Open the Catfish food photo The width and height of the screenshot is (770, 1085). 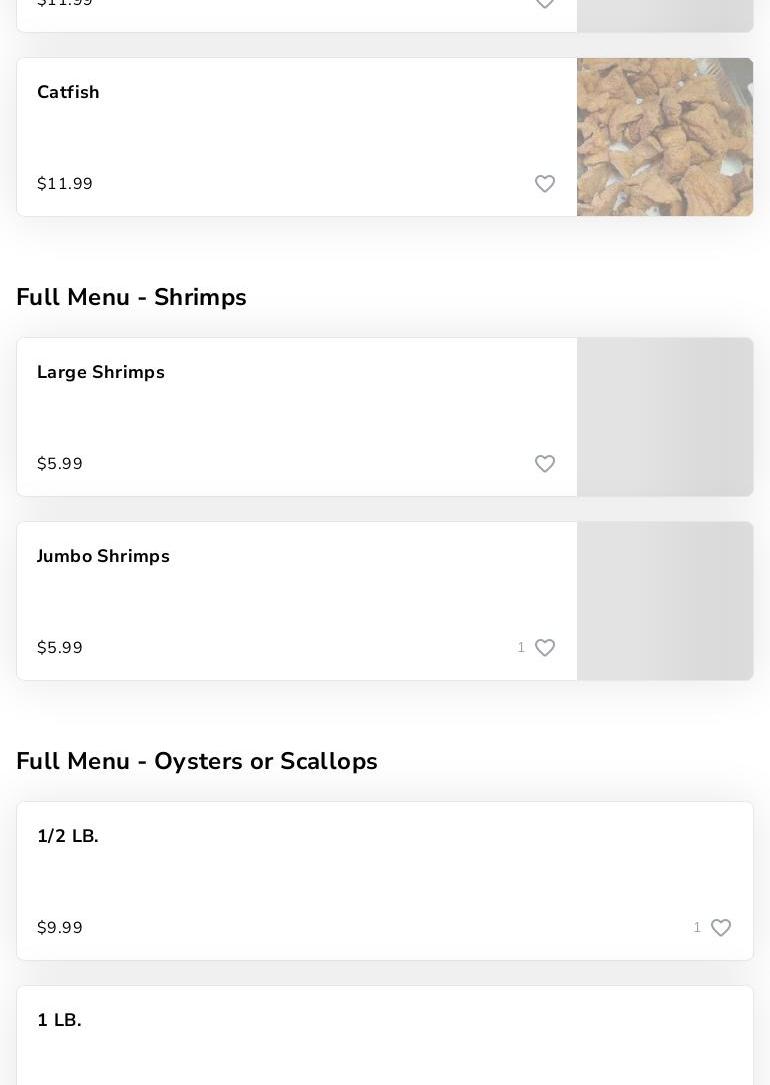click(665, 137)
